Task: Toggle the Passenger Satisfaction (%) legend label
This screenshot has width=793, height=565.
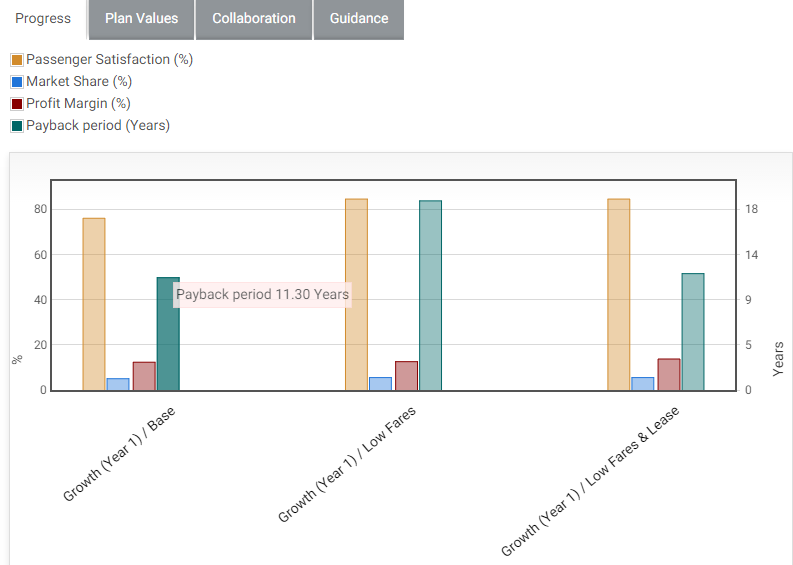Action: click(x=110, y=59)
